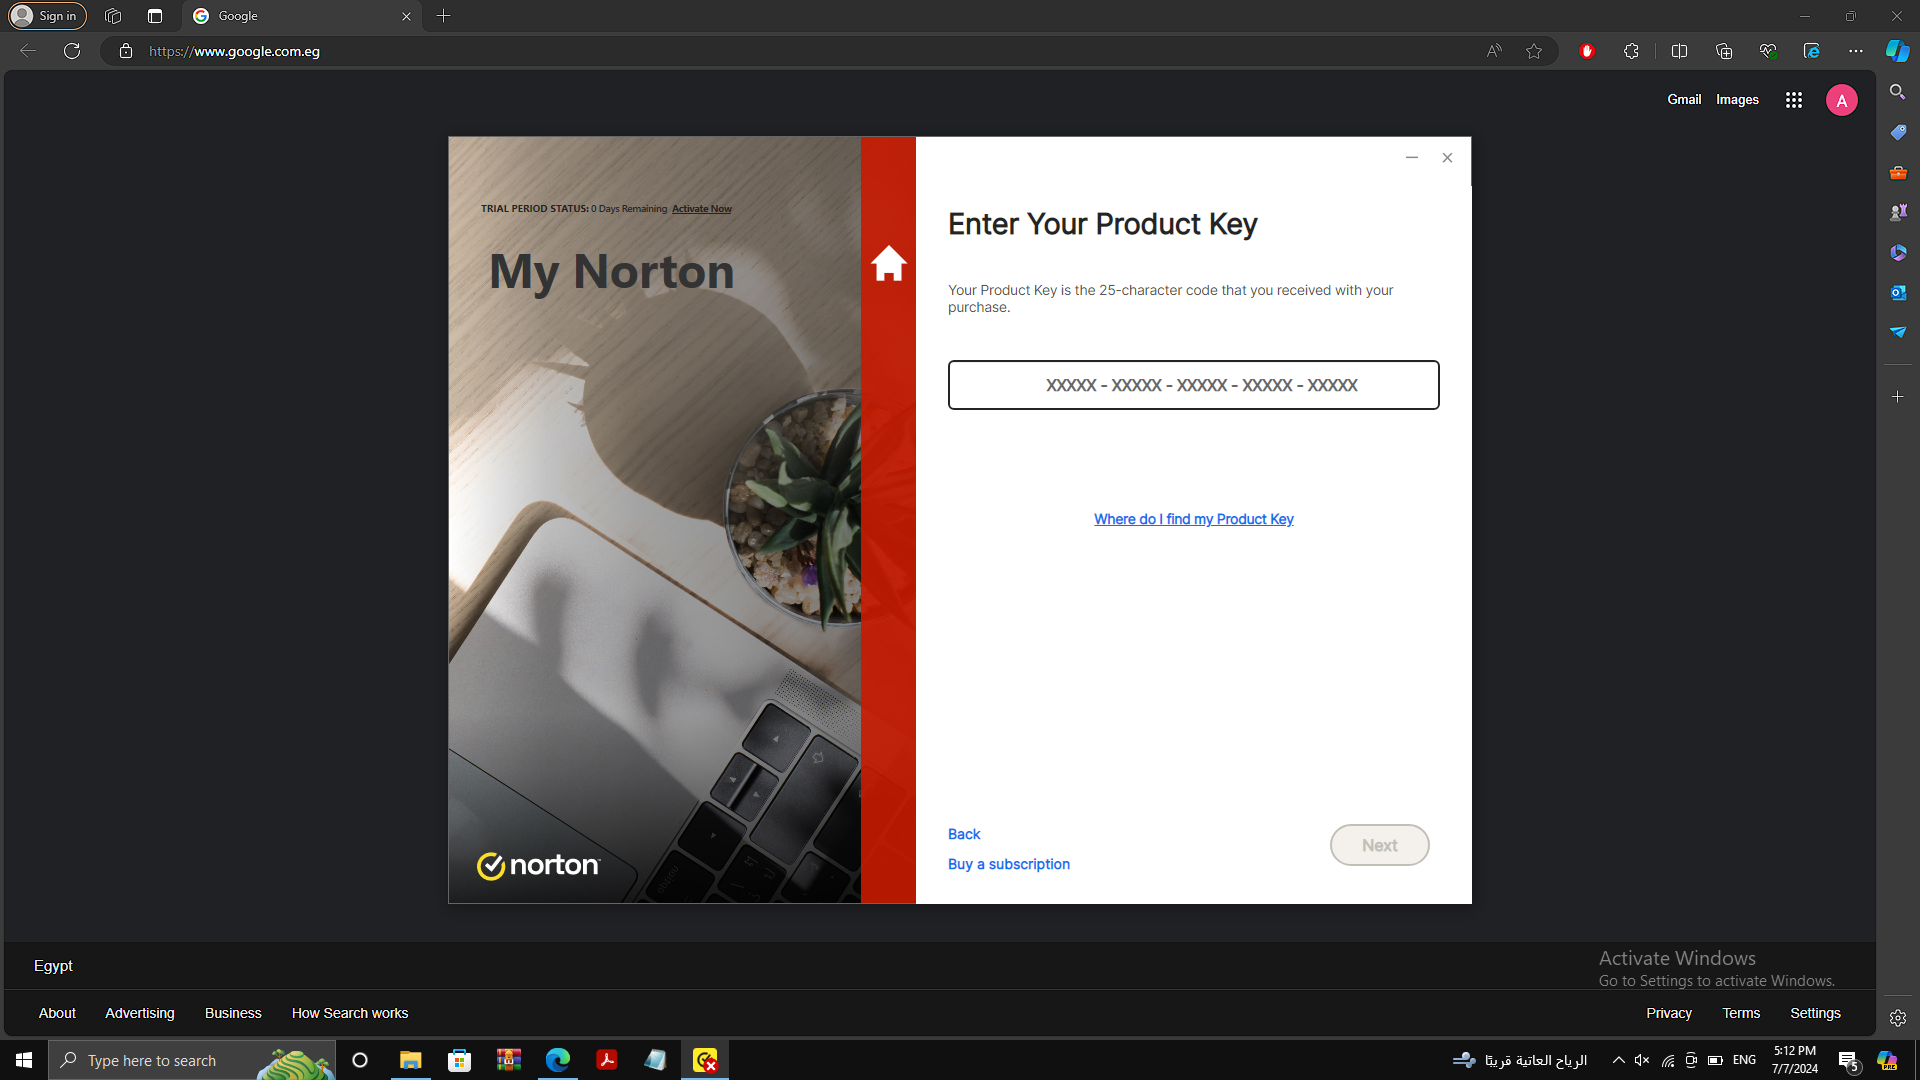Click Advertising footer link

(140, 1013)
